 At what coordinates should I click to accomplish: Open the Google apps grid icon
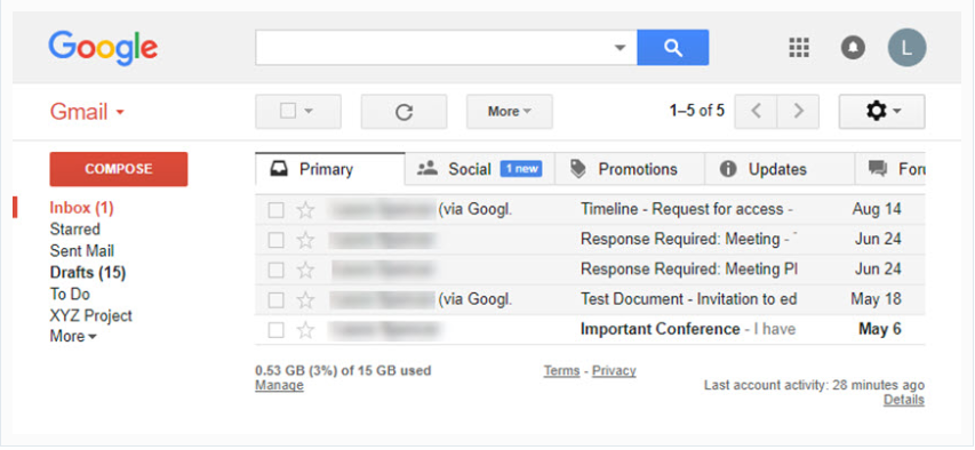click(x=799, y=47)
